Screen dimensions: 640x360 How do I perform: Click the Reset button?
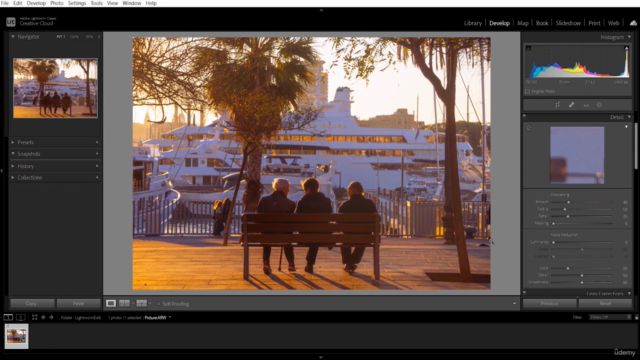tap(605, 303)
